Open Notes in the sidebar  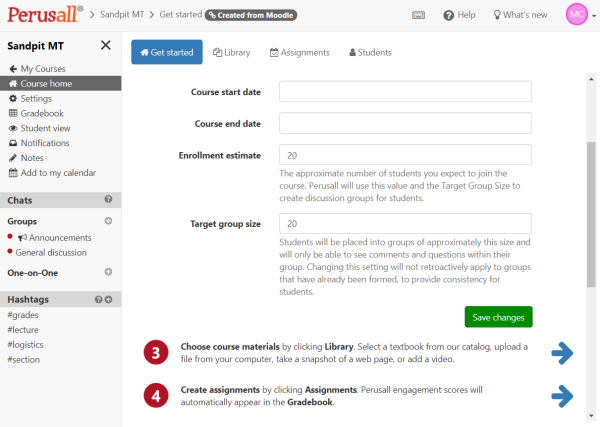[x=26, y=158]
